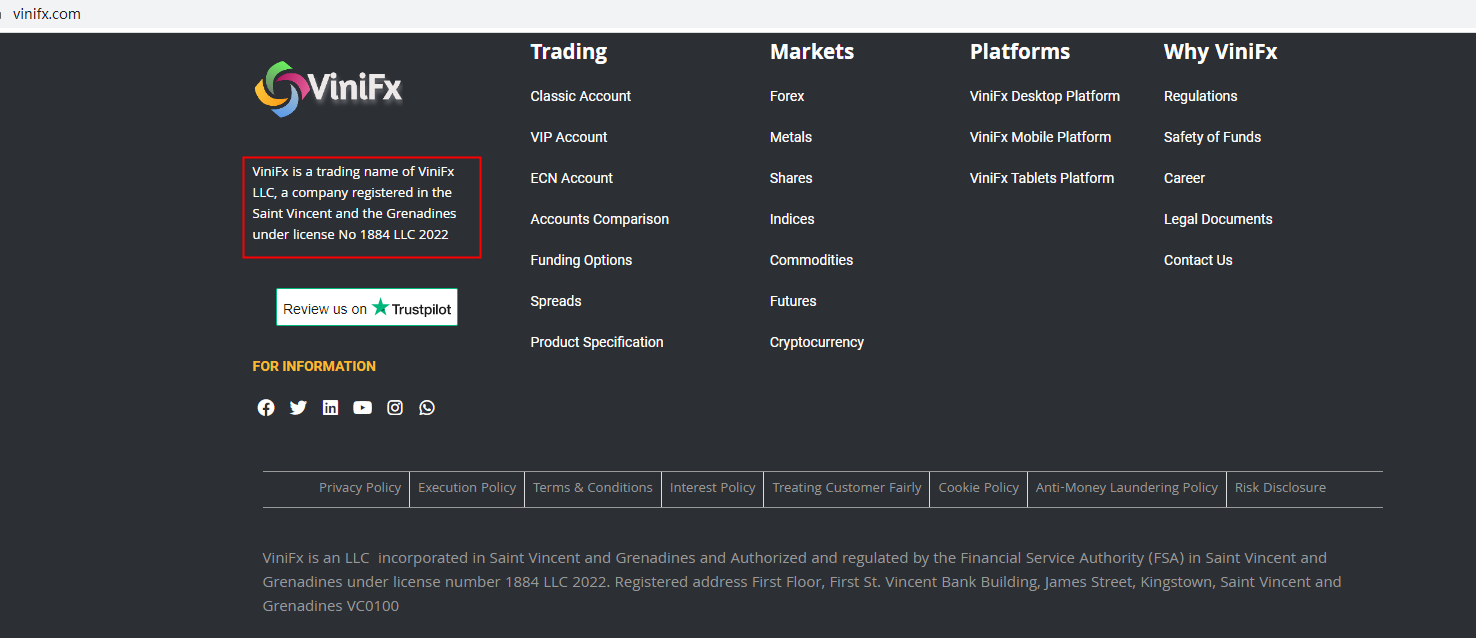The height and width of the screenshot is (638, 1476).
Task: Open Cookie Policy footer item
Action: pyautogui.click(x=979, y=488)
